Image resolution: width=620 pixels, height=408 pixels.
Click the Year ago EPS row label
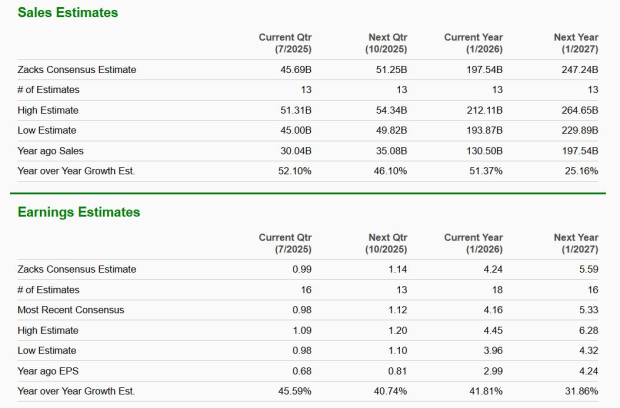(48, 370)
